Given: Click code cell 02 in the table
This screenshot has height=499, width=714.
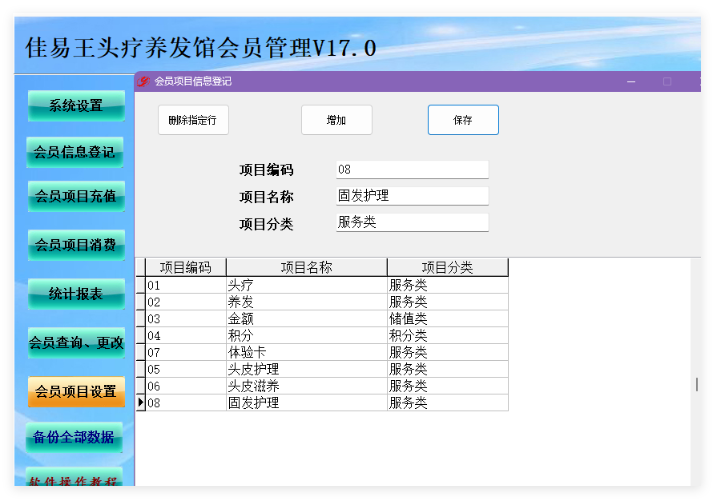Looking at the screenshot, I should 186,302.
